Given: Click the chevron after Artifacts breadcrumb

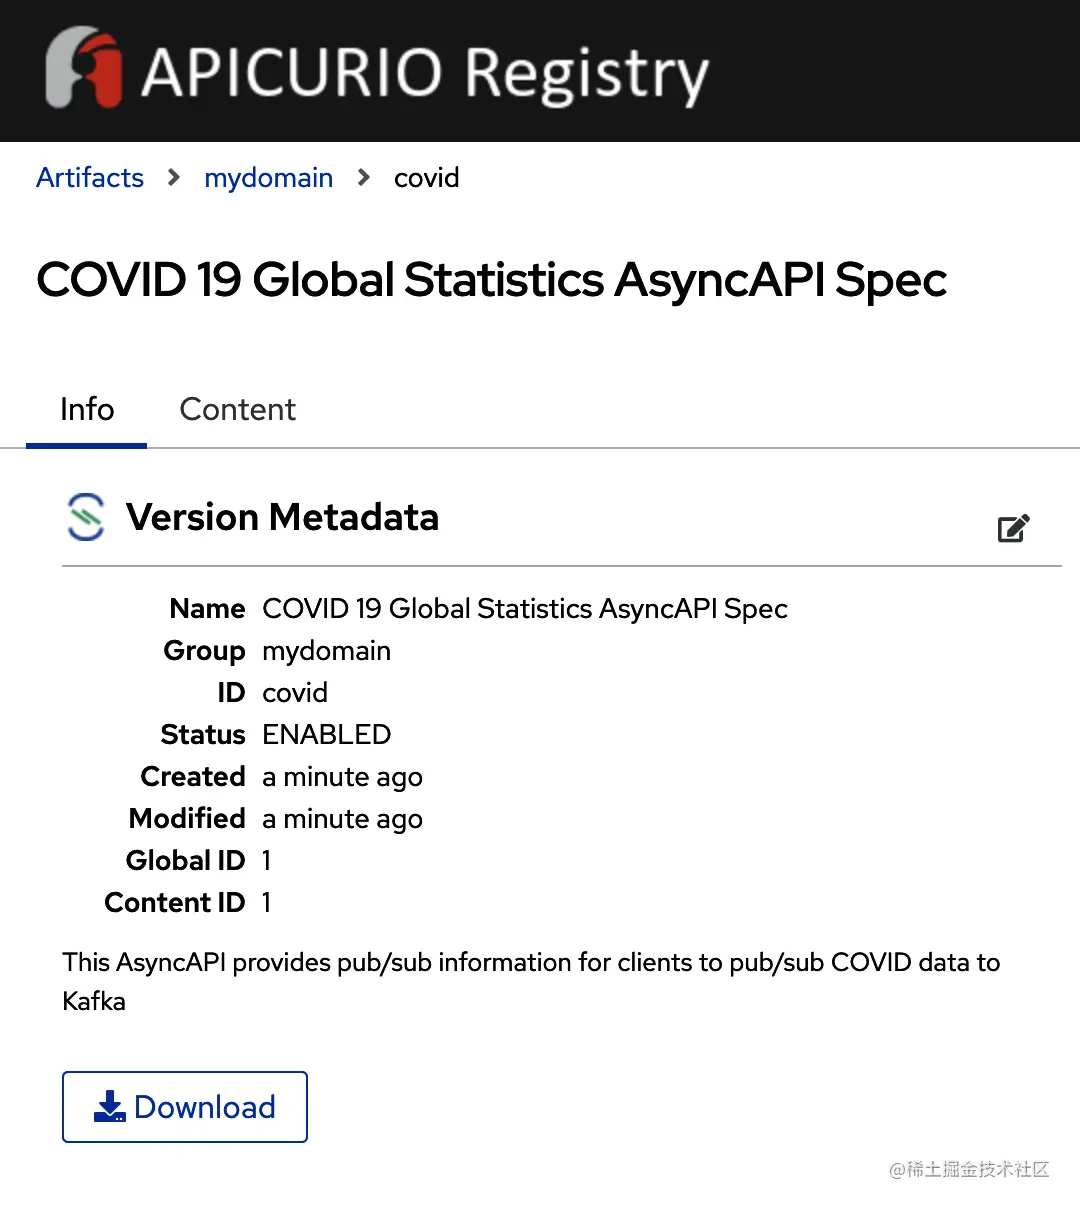Looking at the screenshot, I should 174,178.
